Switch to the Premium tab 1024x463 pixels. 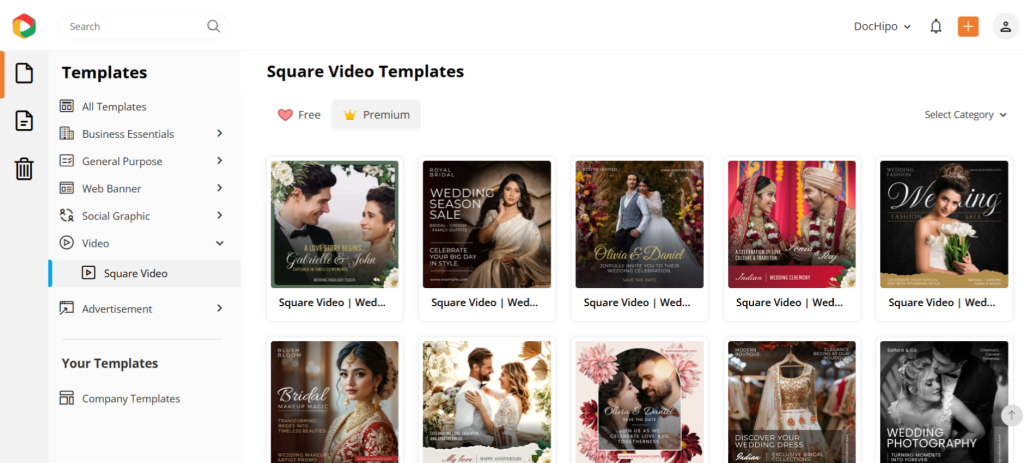376,115
